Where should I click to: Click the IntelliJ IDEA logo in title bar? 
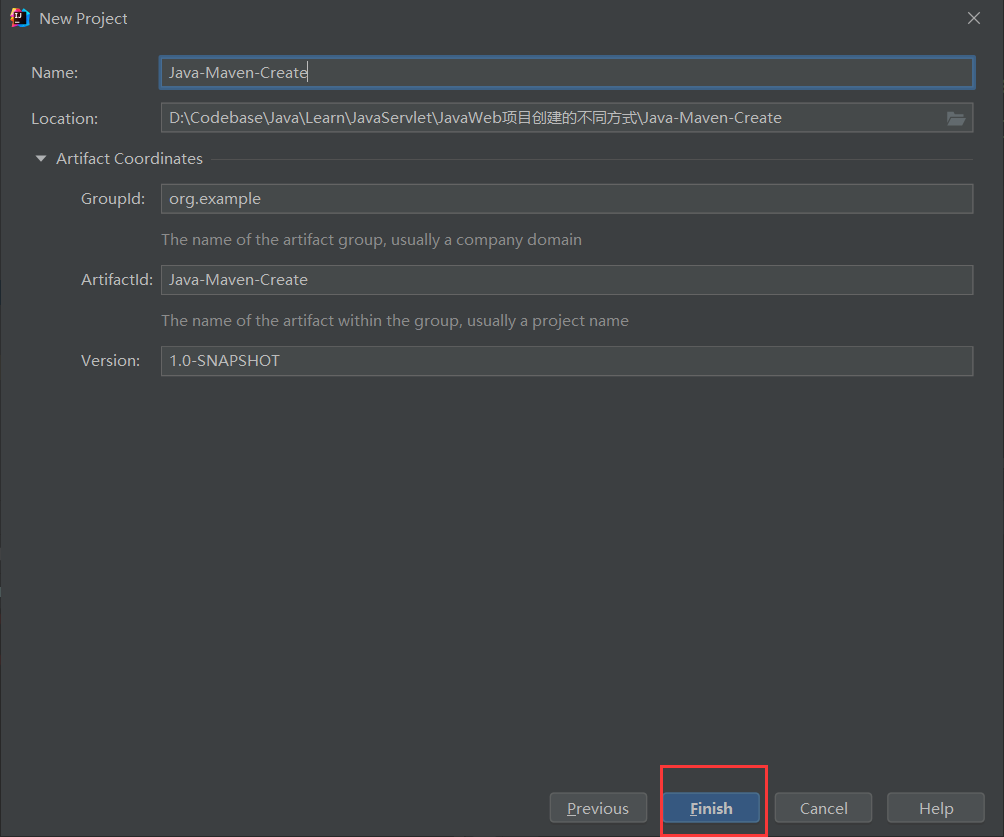point(19,18)
